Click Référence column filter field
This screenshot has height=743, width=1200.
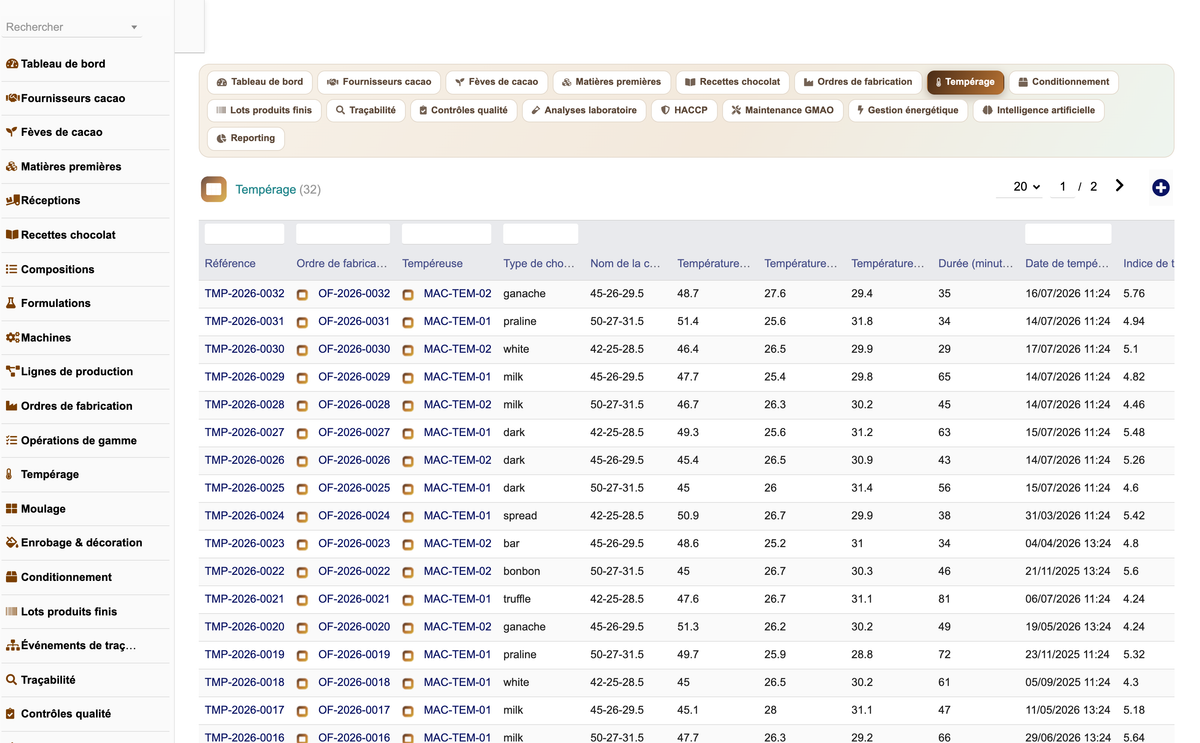click(244, 234)
